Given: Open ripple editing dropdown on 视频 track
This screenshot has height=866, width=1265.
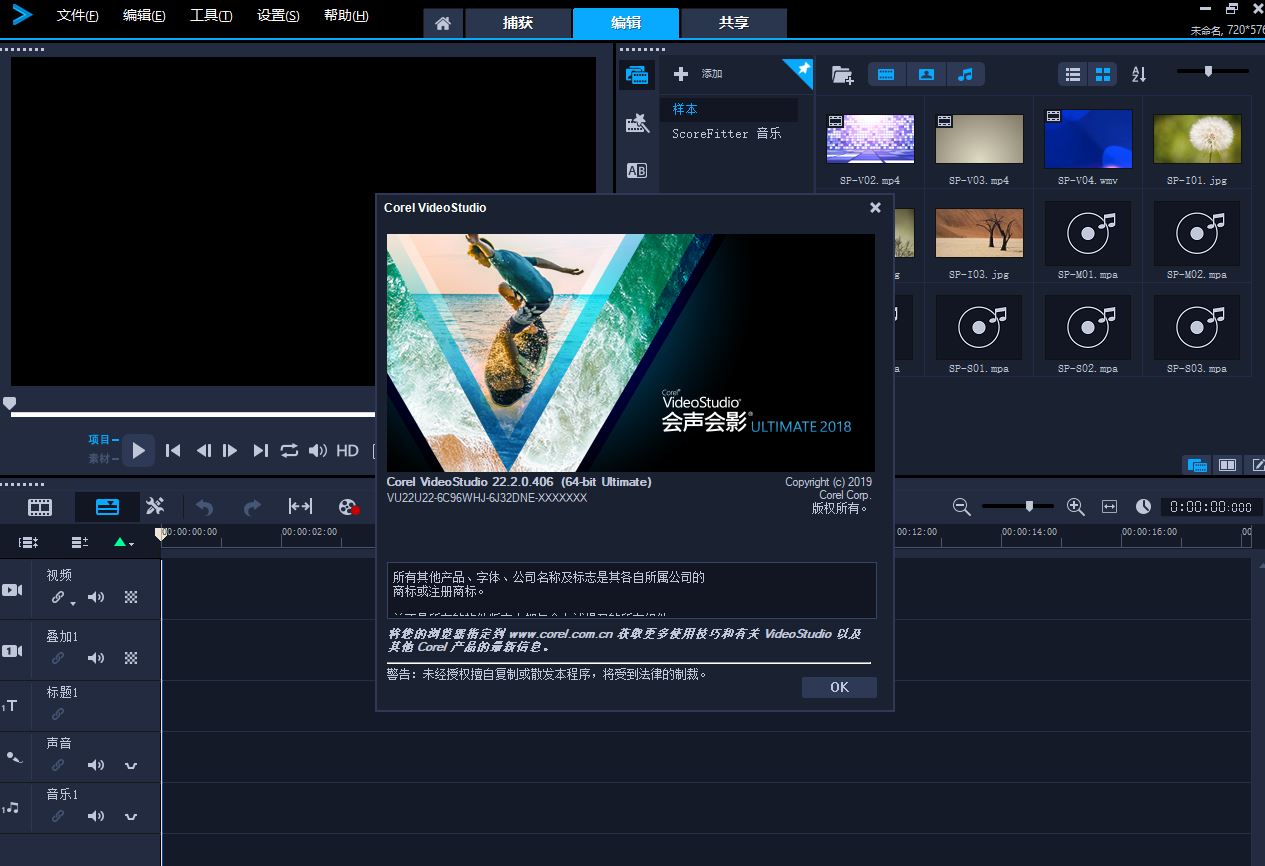Looking at the screenshot, I should point(72,604).
